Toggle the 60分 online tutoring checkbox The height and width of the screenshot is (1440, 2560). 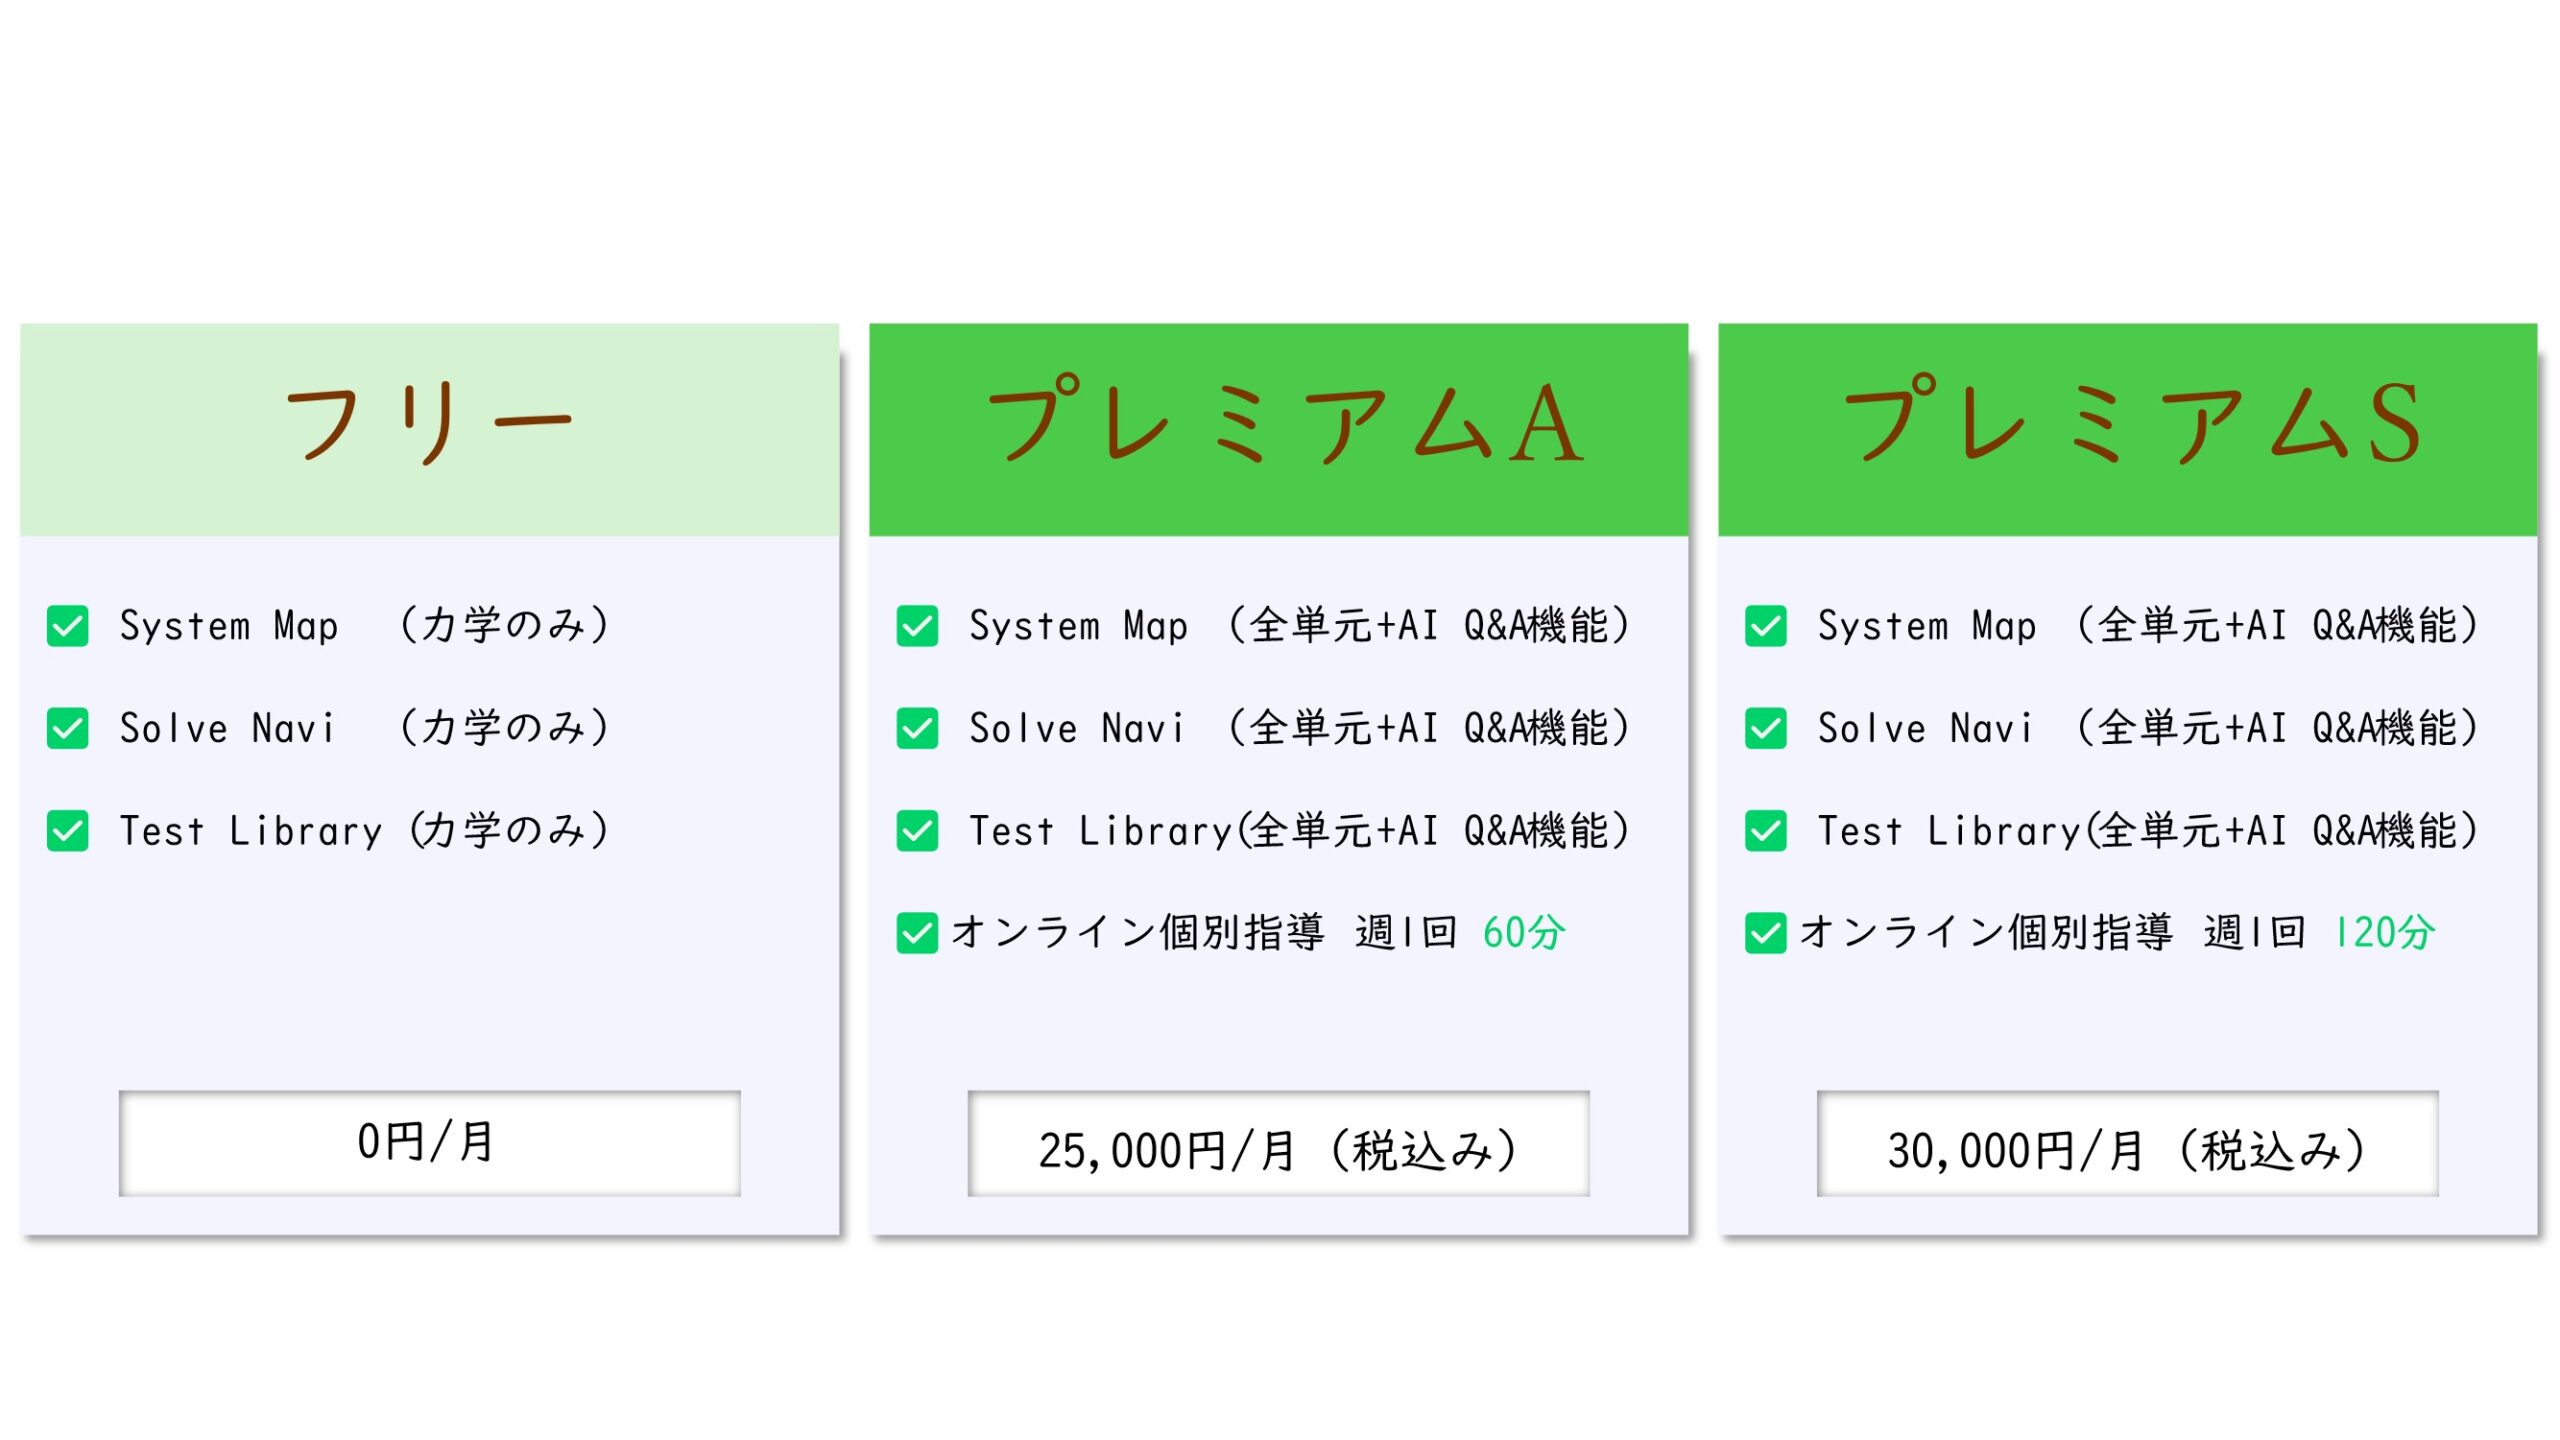(x=917, y=933)
